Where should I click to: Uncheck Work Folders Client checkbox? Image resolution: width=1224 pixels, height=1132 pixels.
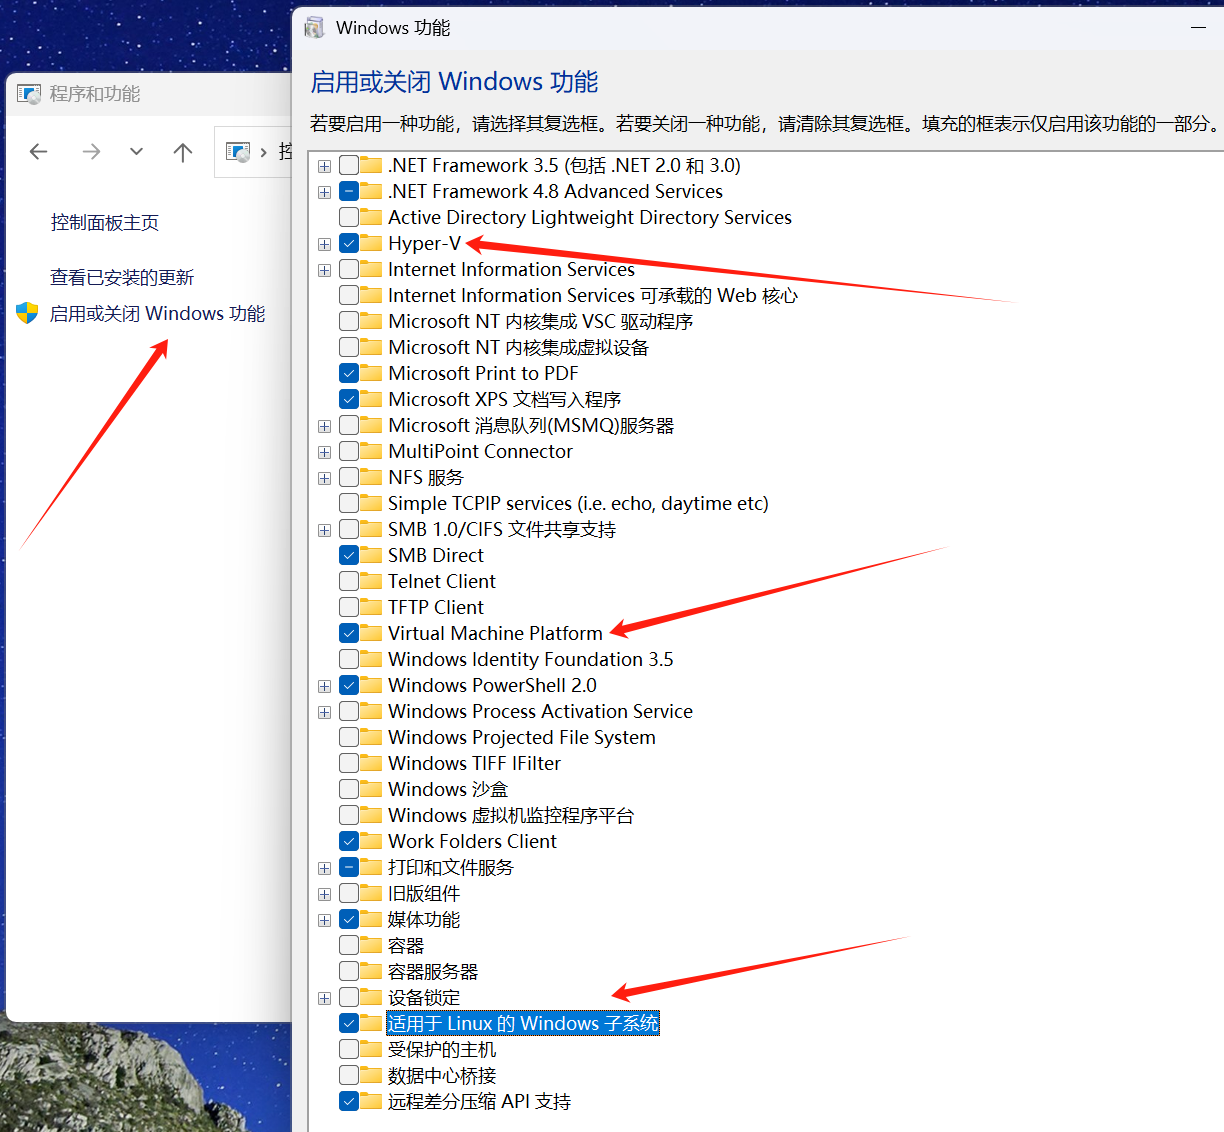(349, 841)
